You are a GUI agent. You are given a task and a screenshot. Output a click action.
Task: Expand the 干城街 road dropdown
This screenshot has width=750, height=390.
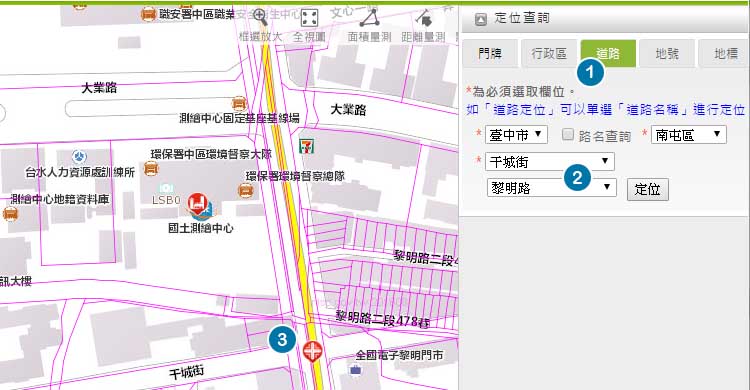click(550, 162)
